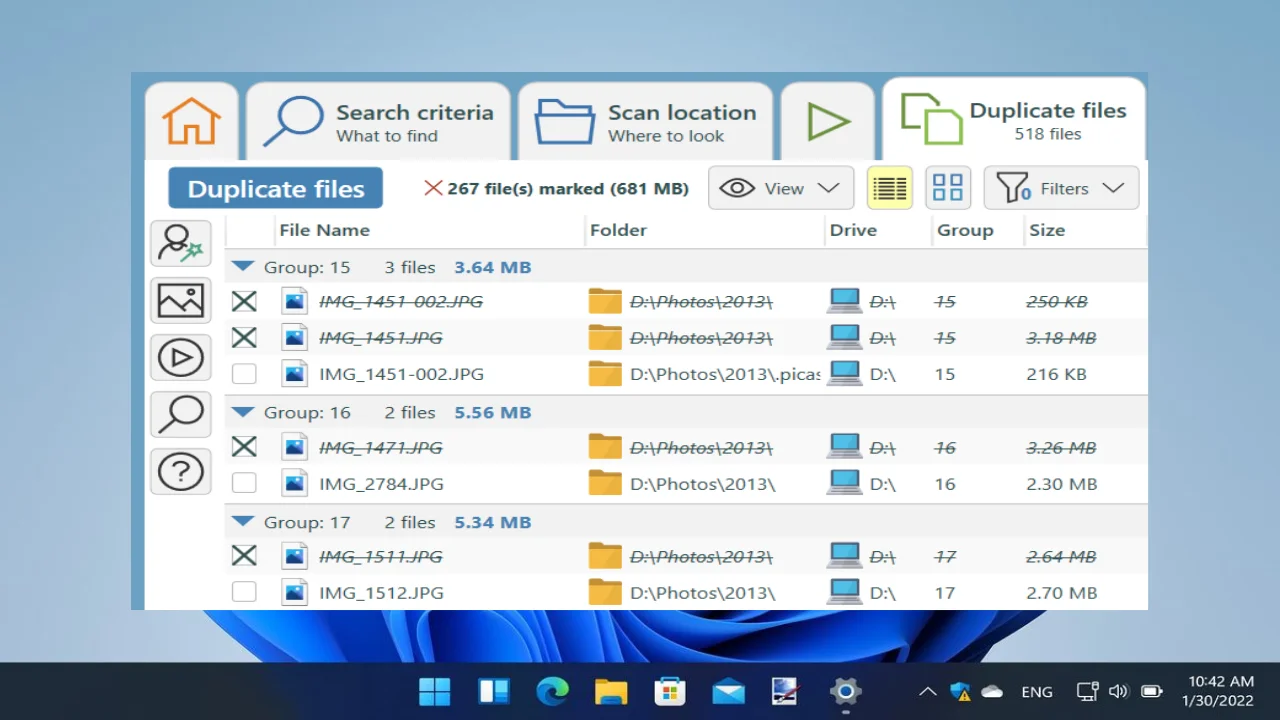Click Group: 16 header label

[307, 412]
